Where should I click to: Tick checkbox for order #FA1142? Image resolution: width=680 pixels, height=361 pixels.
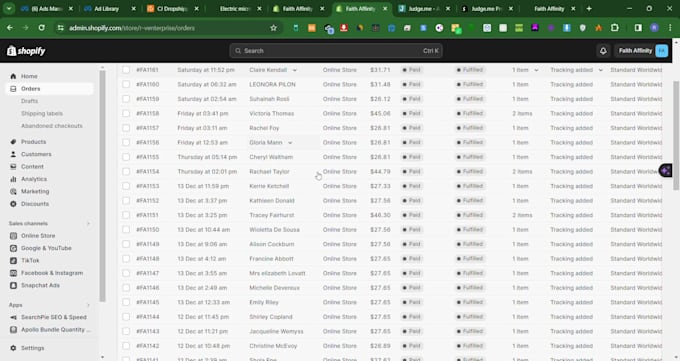tap(126, 346)
